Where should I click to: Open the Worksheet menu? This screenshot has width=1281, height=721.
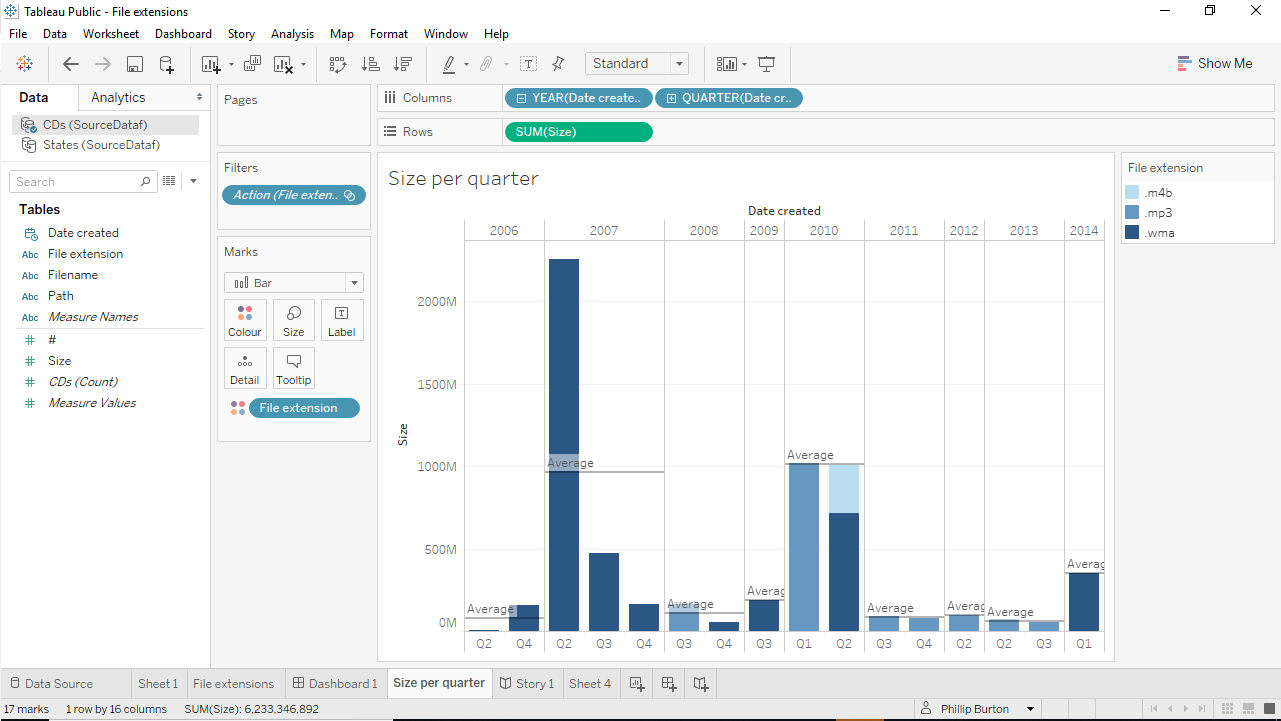click(111, 34)
